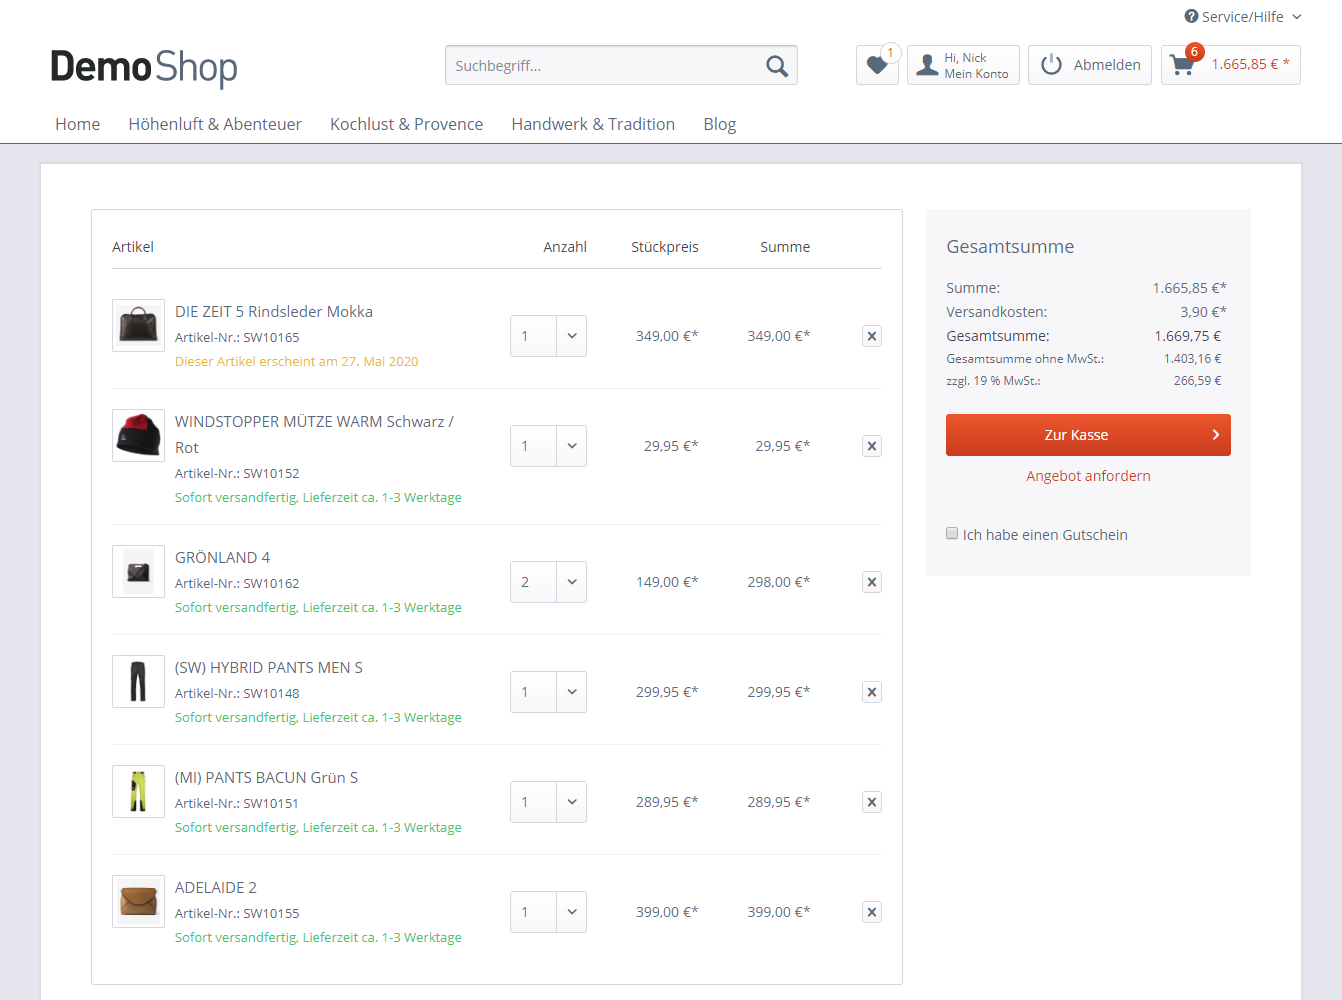Click GRÖNLAND 4 product thumbnail
Image resolution: width=1342 pixels, height=1000 pixels.
pos(138,571)
